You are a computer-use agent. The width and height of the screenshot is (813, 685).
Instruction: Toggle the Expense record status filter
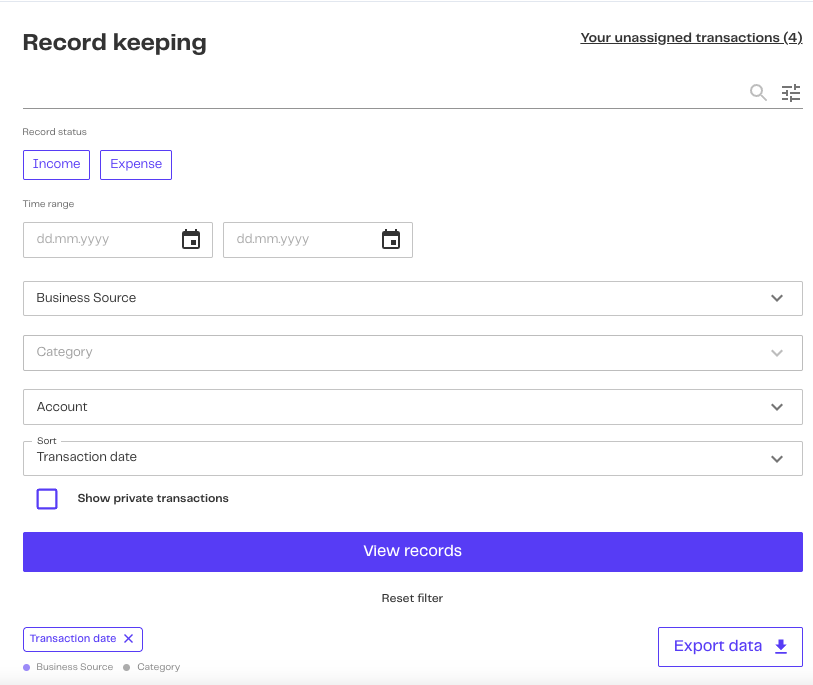[136, 165]
